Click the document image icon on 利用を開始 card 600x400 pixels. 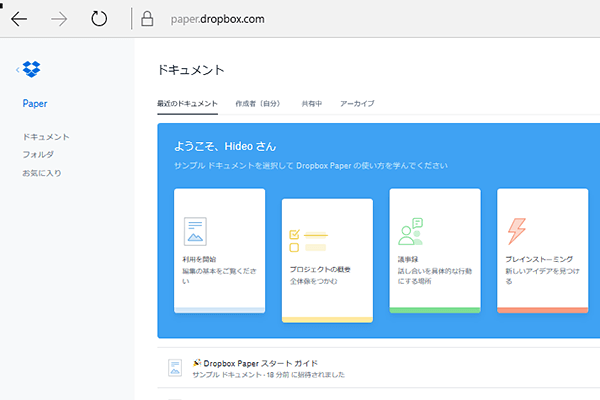195,232
